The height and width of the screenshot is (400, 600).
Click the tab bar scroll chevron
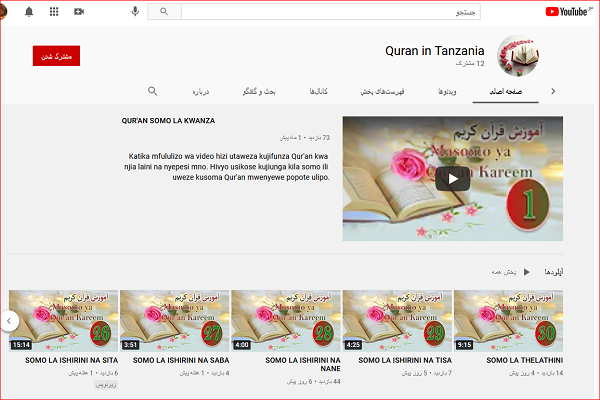click(x=554, y=91)
